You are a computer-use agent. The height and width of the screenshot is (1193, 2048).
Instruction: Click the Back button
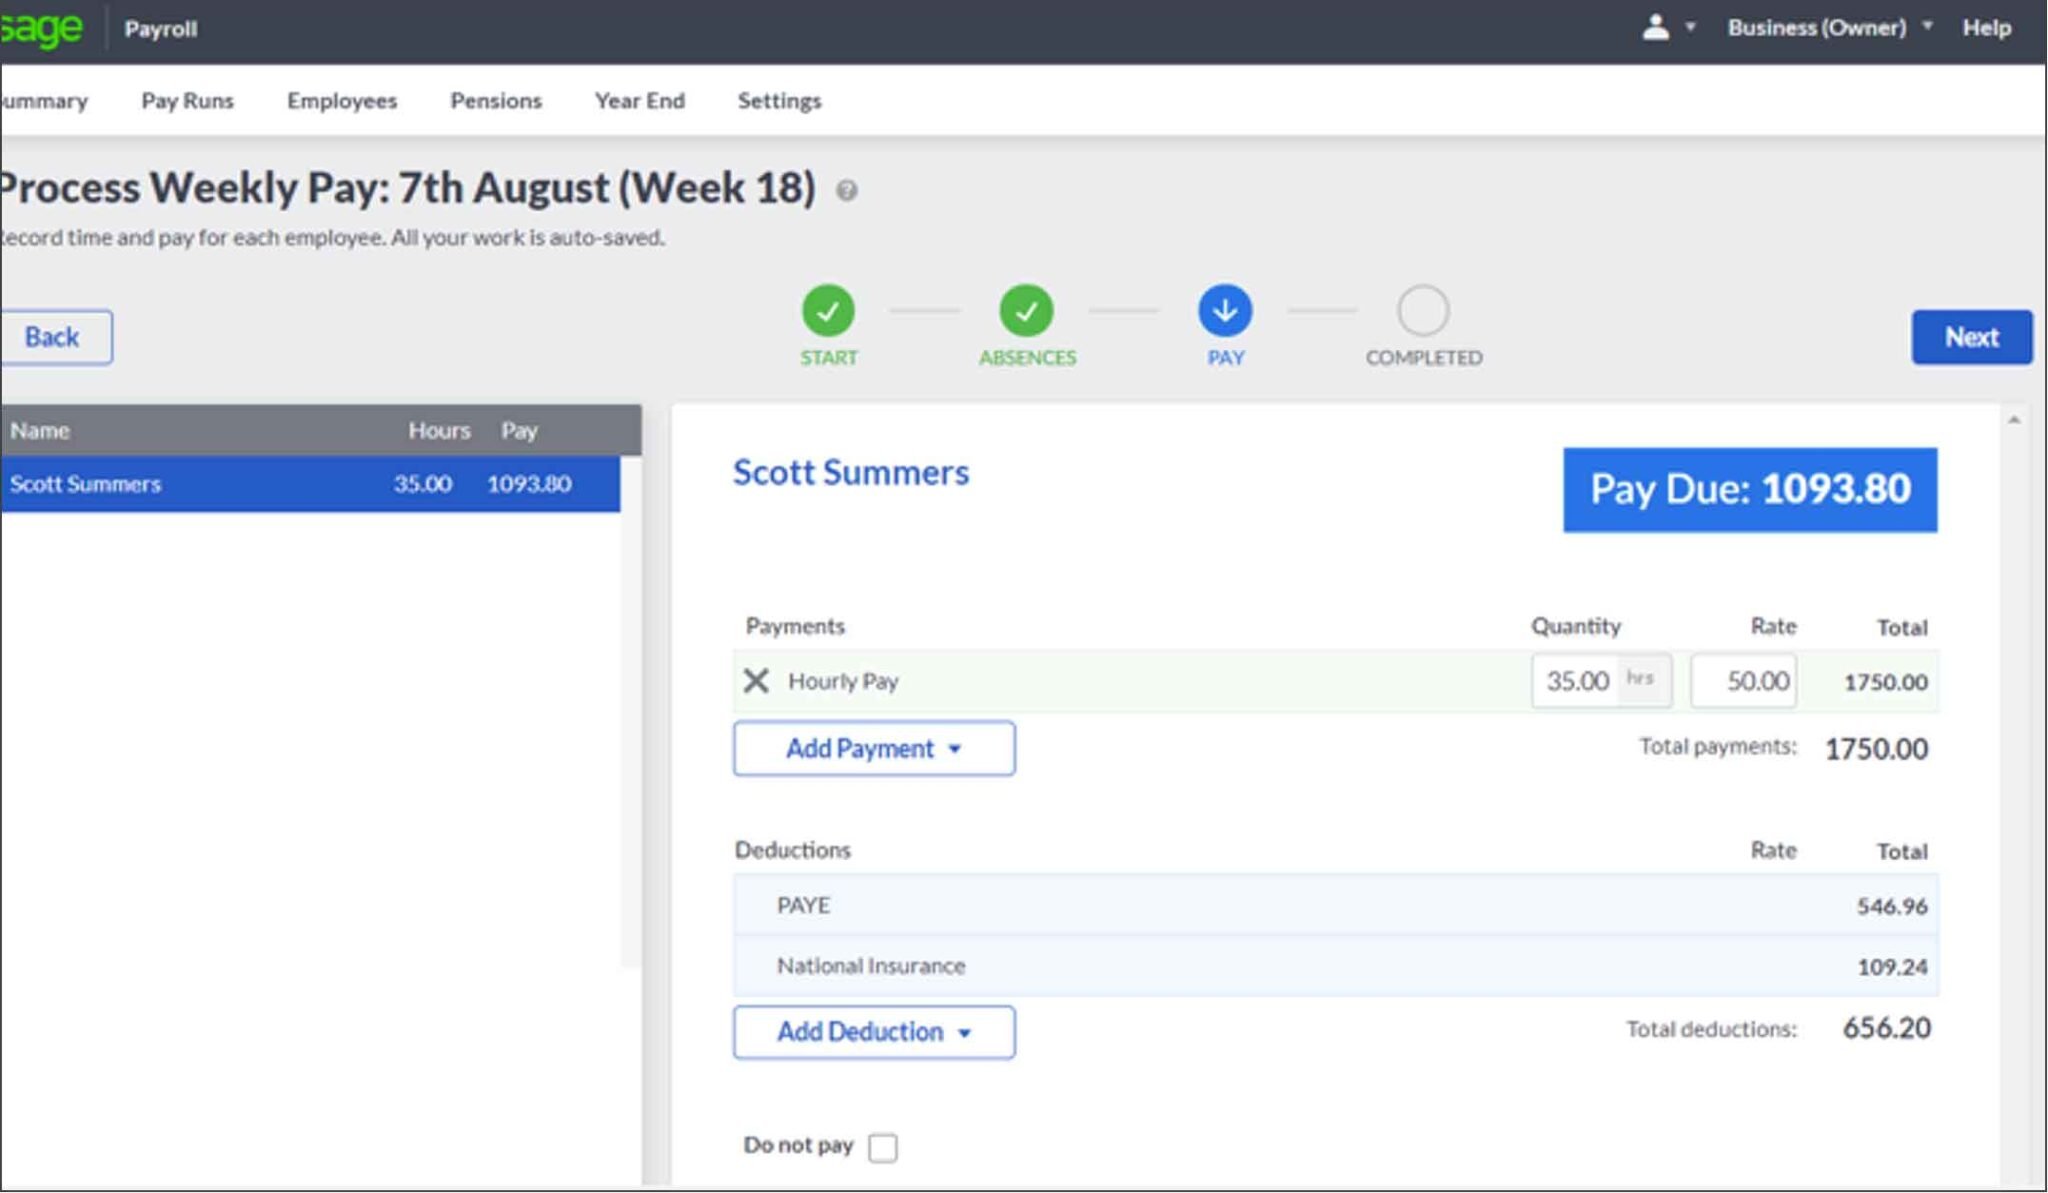click(51, 337)
